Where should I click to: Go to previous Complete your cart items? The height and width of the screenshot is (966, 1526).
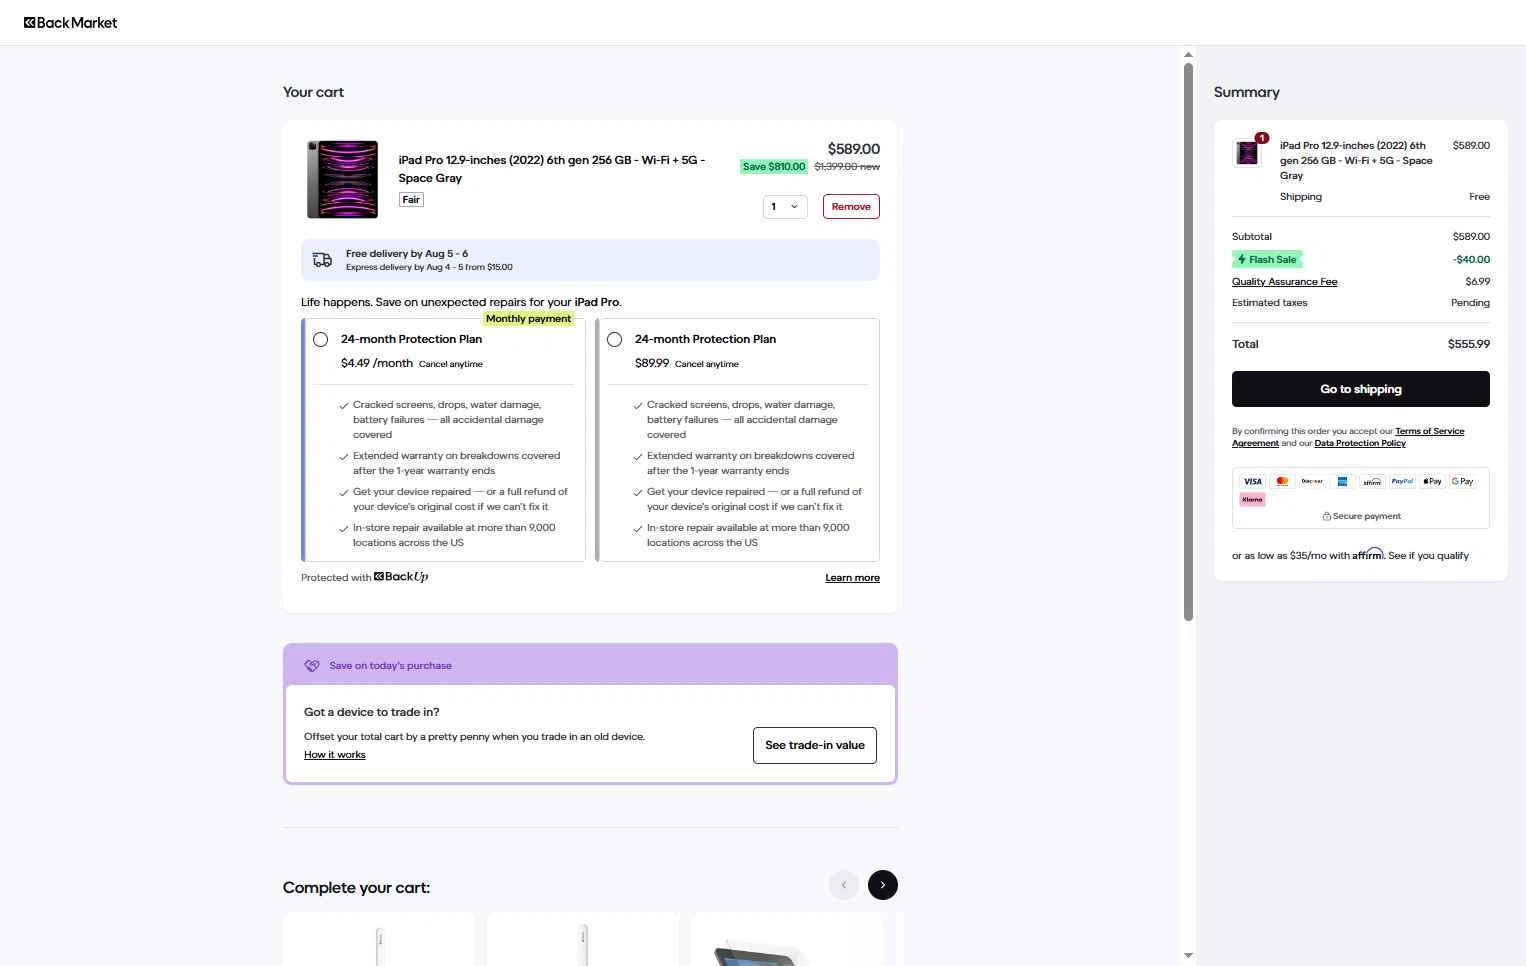tap(844, 885)
